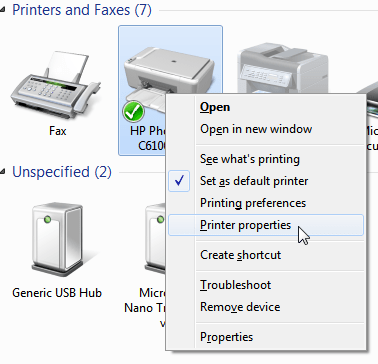Click the Unspecified (2) heading
Image resolution: width=378 pixels, height=364 pixels.
click(x=62, y=172)
